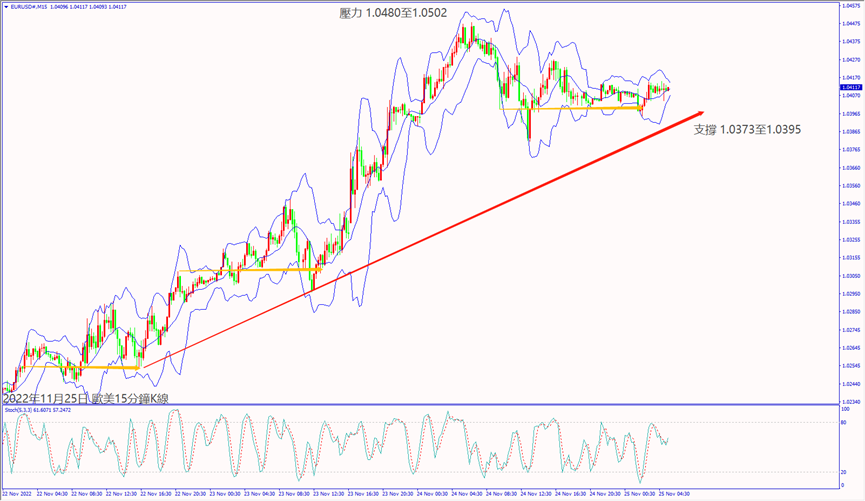Click the 22 Nov 2022 date on the time axis
The width and height of the screenshot is (865, 501).
click(x=20, y=493)
